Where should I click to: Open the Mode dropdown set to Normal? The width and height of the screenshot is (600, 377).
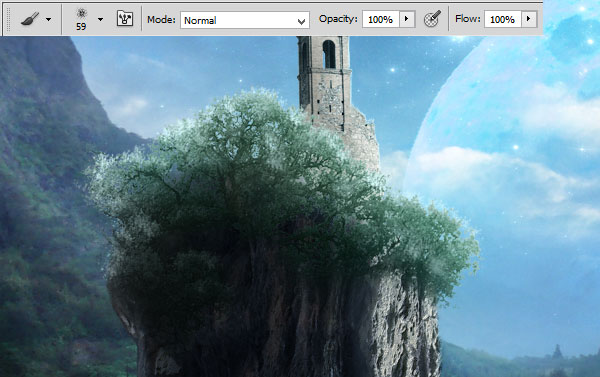click(245, 20)
